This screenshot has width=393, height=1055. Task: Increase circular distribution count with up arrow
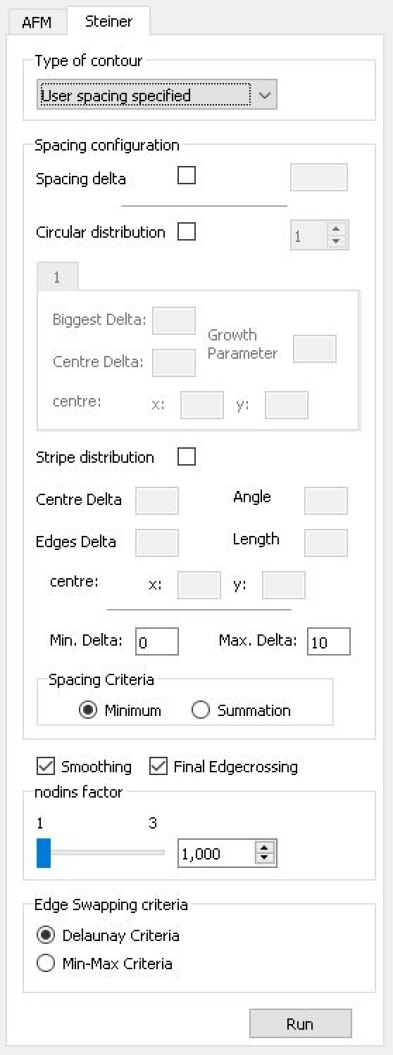click(x=336, y=229)
